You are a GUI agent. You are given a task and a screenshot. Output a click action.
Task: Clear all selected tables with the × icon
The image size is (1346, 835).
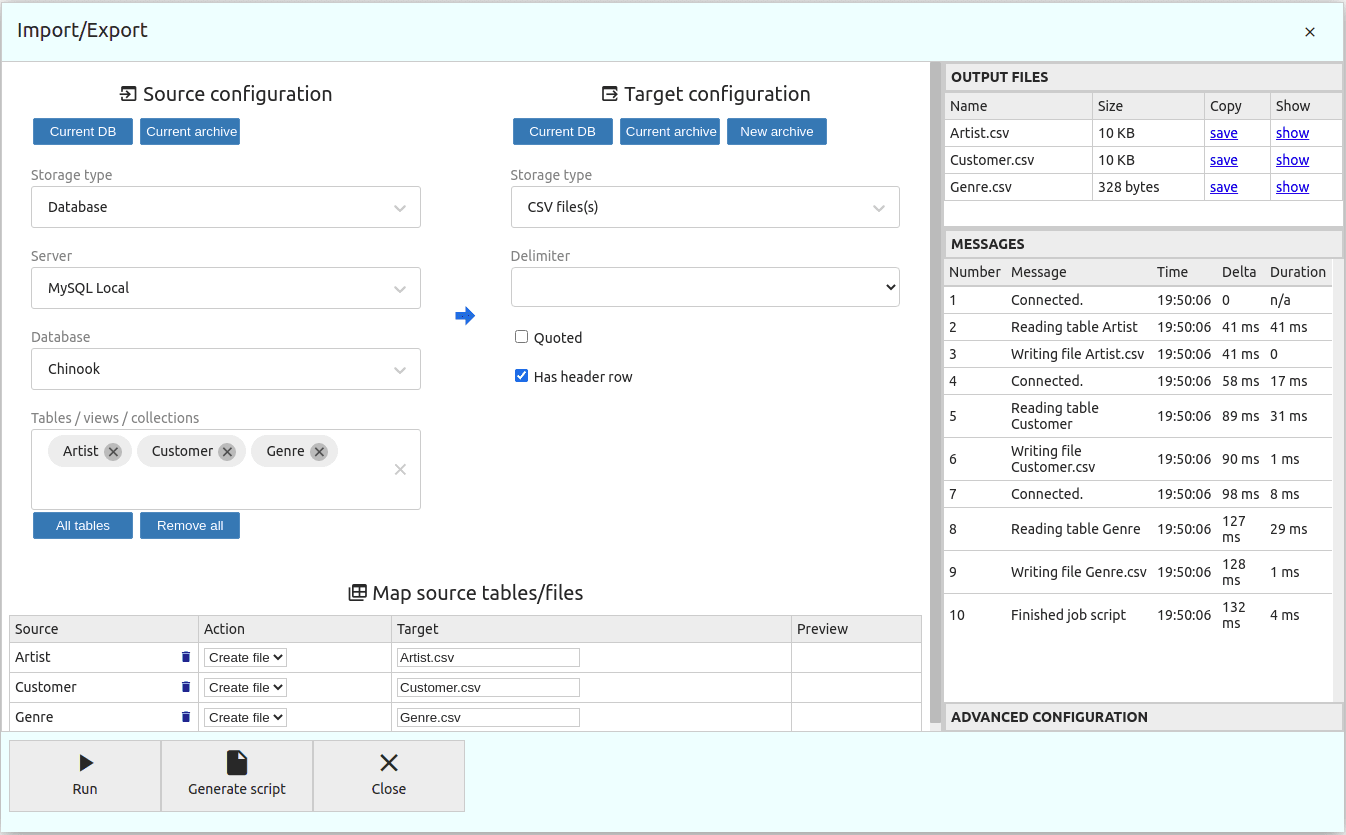(399, 469)
